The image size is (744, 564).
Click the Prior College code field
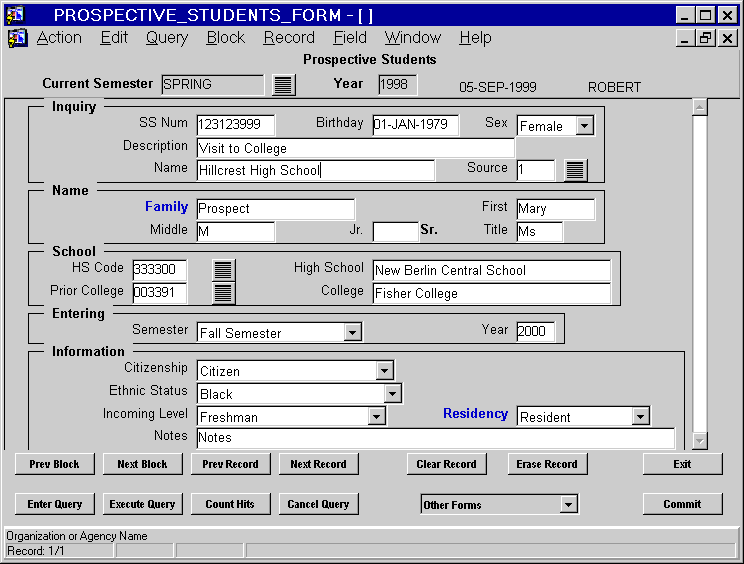[159, 293]
